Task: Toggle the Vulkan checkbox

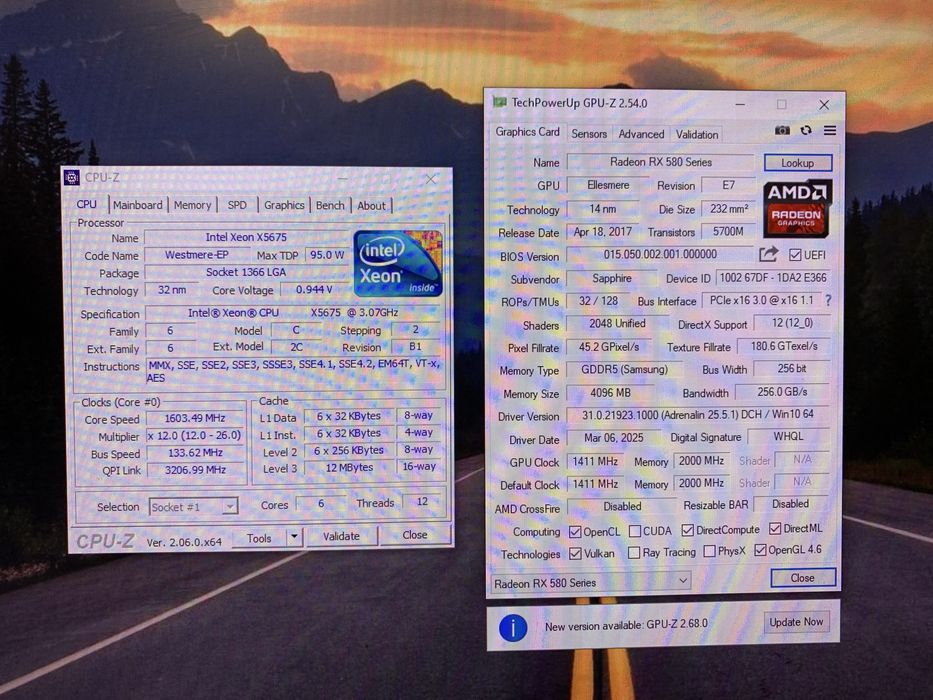Action: 575,554
